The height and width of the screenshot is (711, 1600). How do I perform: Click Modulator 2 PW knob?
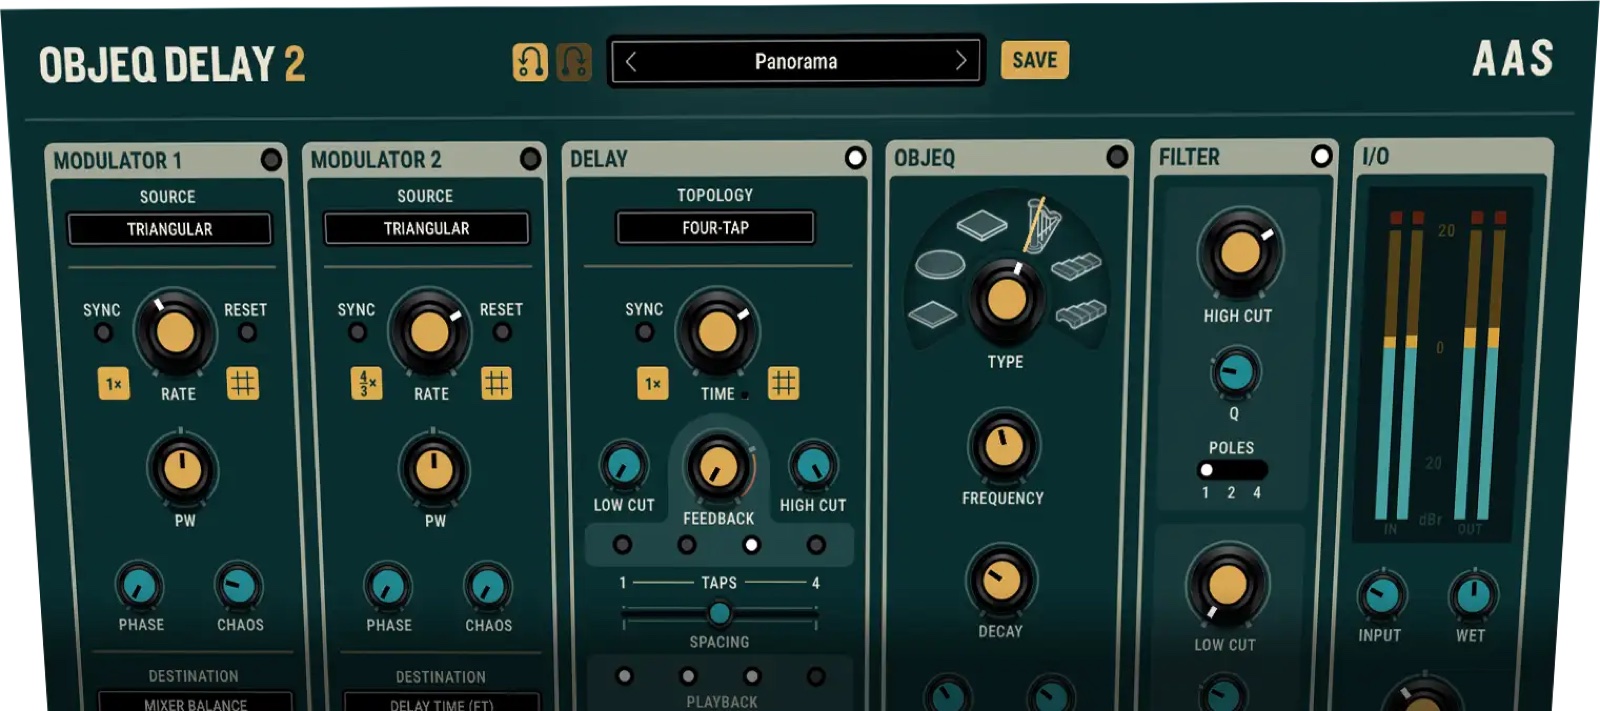click(434, 469)
